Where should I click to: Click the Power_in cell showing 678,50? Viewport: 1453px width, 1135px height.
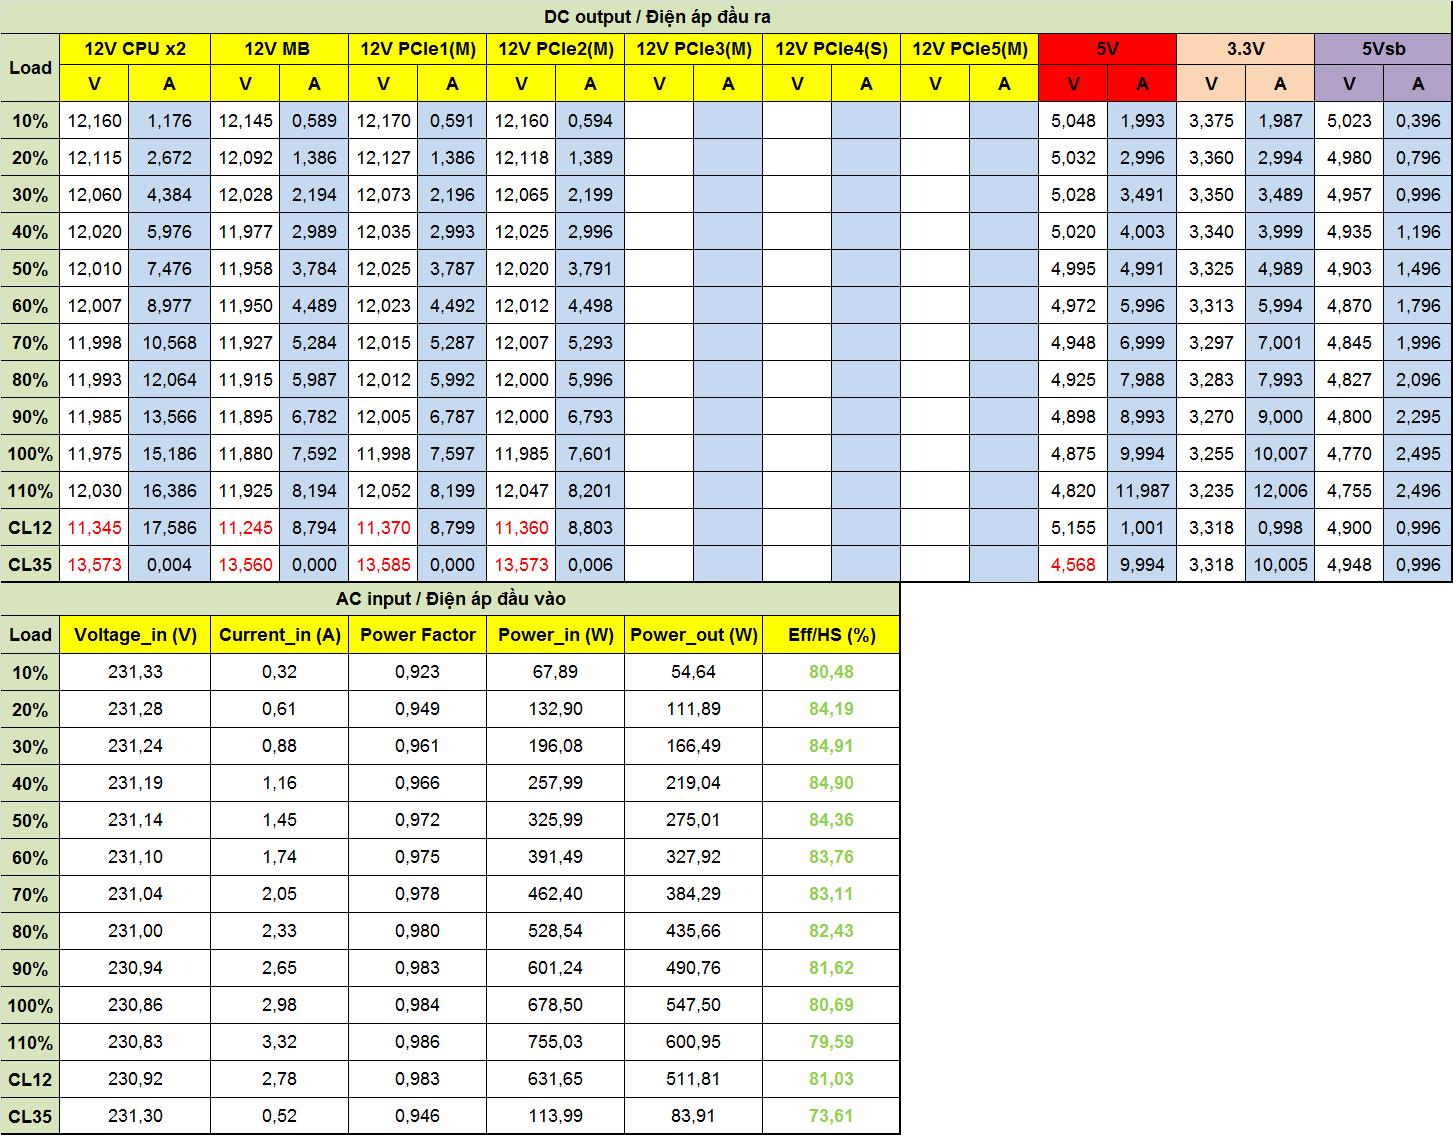pyautogui.click(x=555, y=1005)
